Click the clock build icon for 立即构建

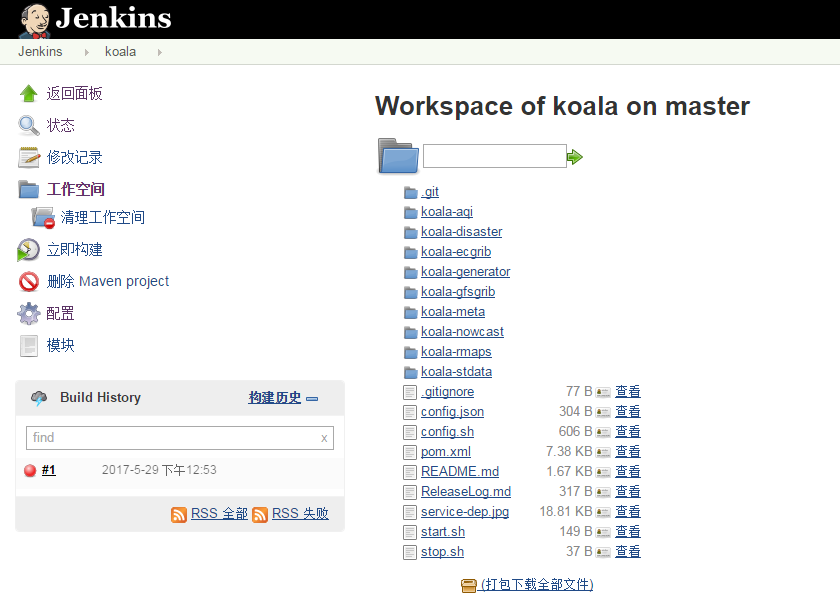tap(28, 250)
